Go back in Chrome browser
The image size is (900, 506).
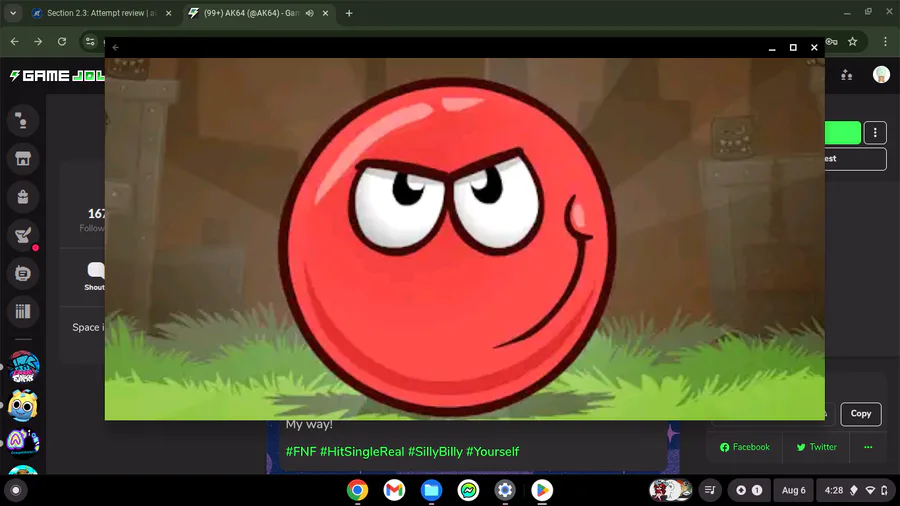click(14, 41)
